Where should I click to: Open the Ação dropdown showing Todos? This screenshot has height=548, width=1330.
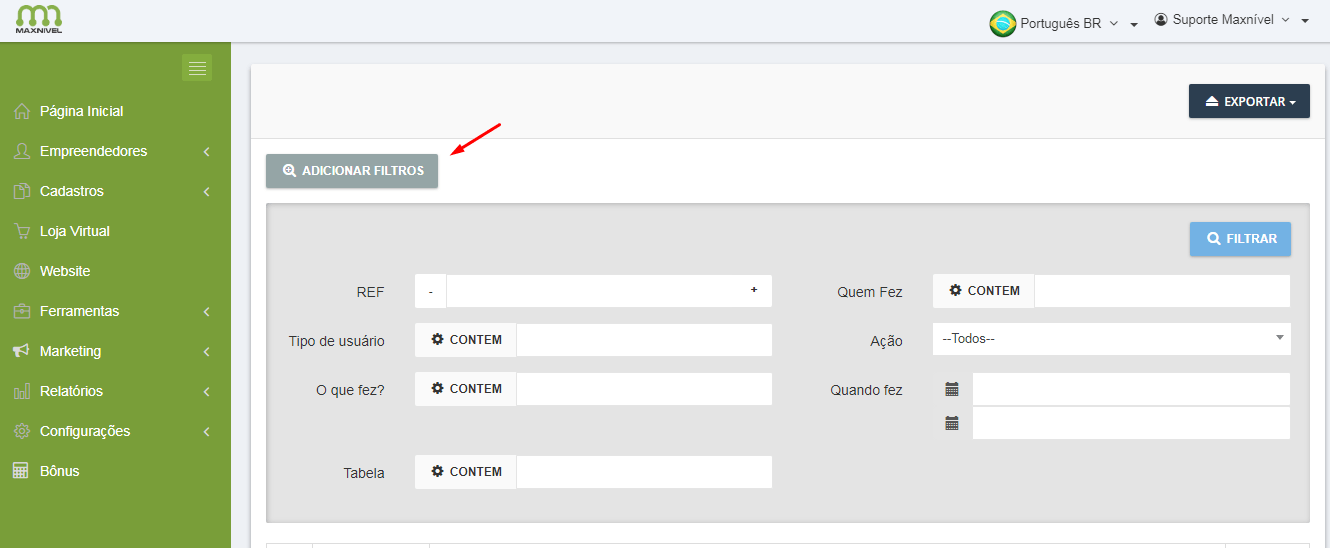coord(1111,339)
